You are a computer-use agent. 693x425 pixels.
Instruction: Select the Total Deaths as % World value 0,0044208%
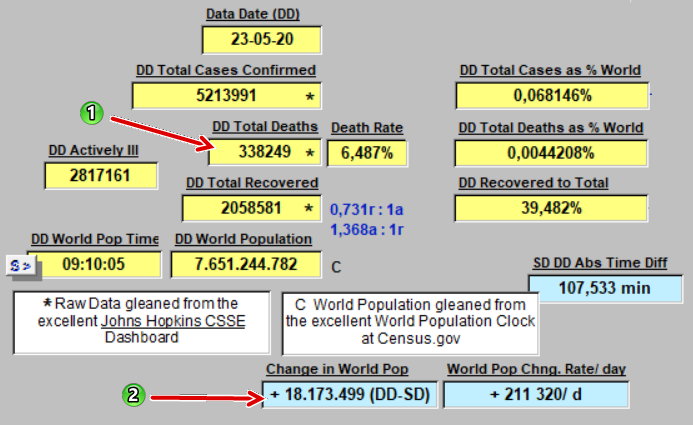pos(551,153)
